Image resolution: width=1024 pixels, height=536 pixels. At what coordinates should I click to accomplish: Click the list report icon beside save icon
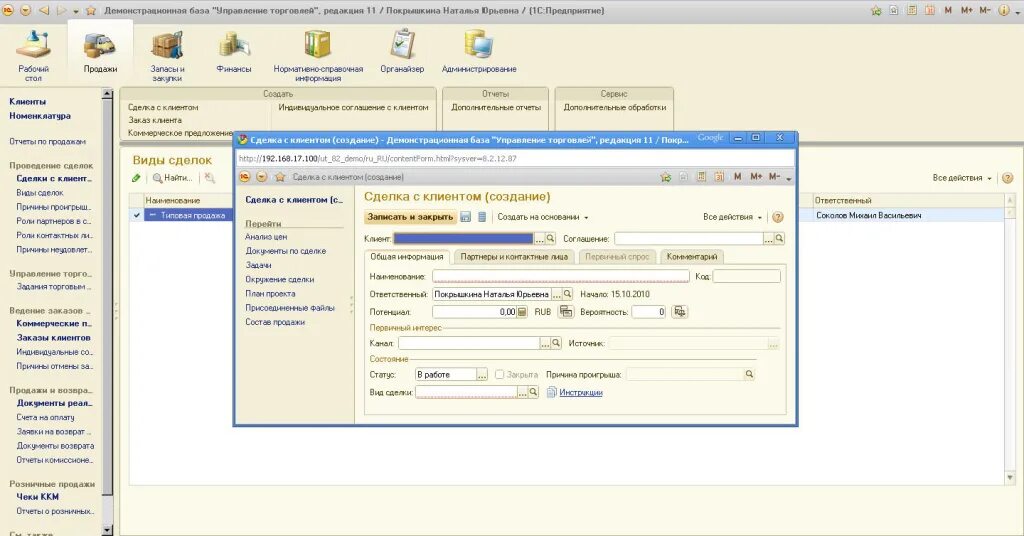click(x=482, y=217)
